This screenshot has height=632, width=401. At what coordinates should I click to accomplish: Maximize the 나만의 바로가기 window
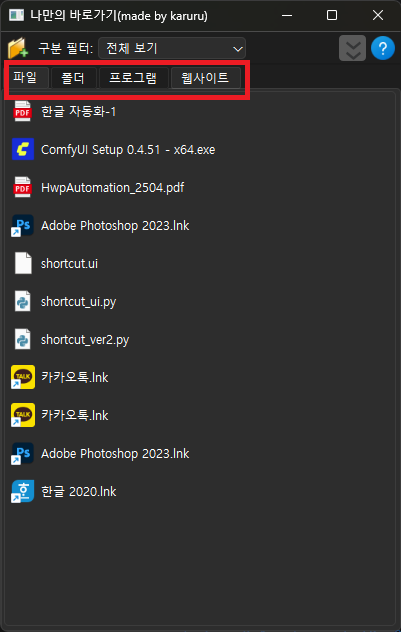332,15
